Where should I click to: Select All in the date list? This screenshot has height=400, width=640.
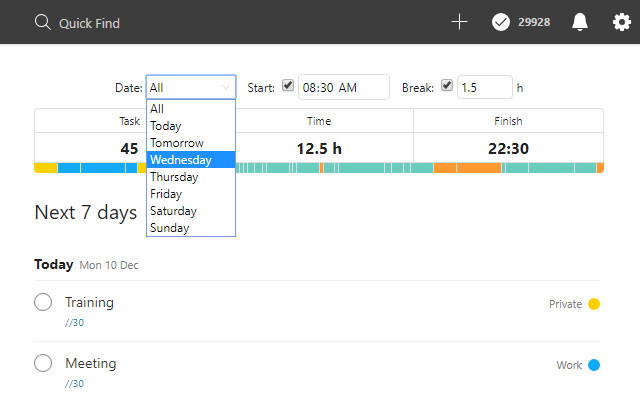tap(191, 109)
